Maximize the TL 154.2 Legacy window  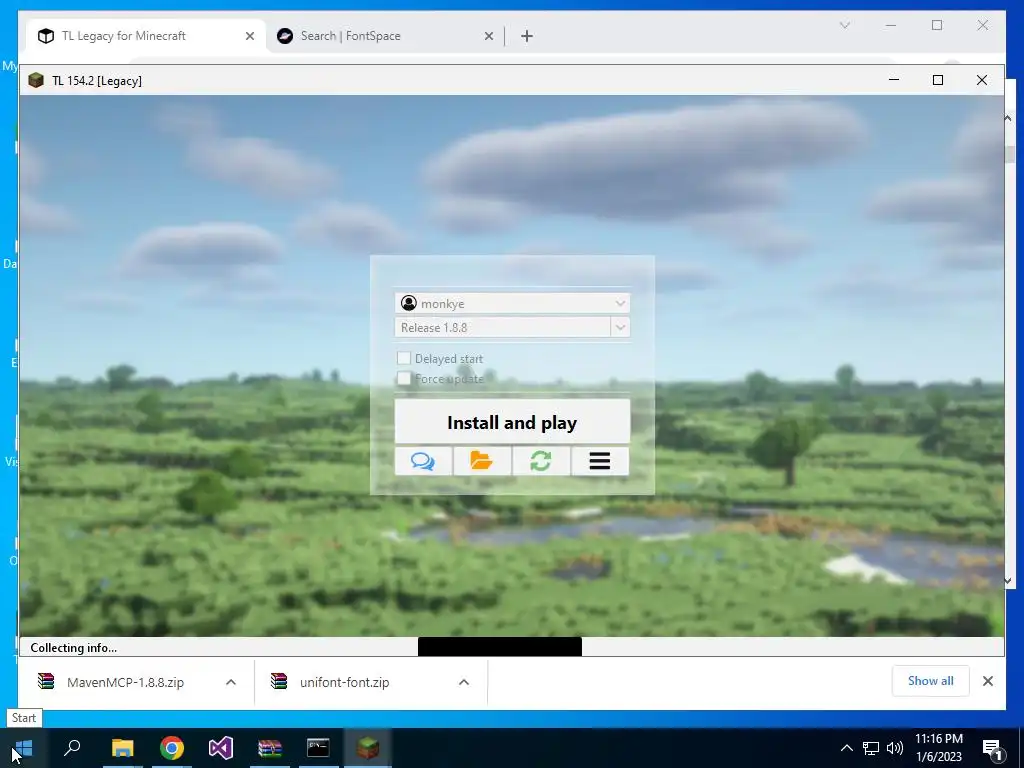coord(938,80)
